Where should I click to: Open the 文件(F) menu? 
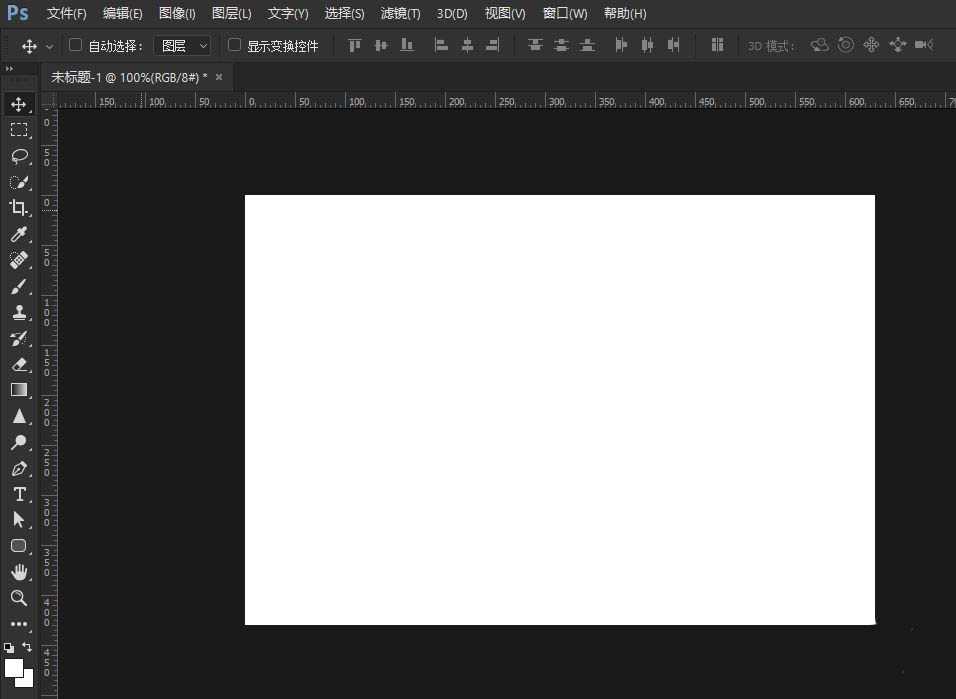click(66, 14)
